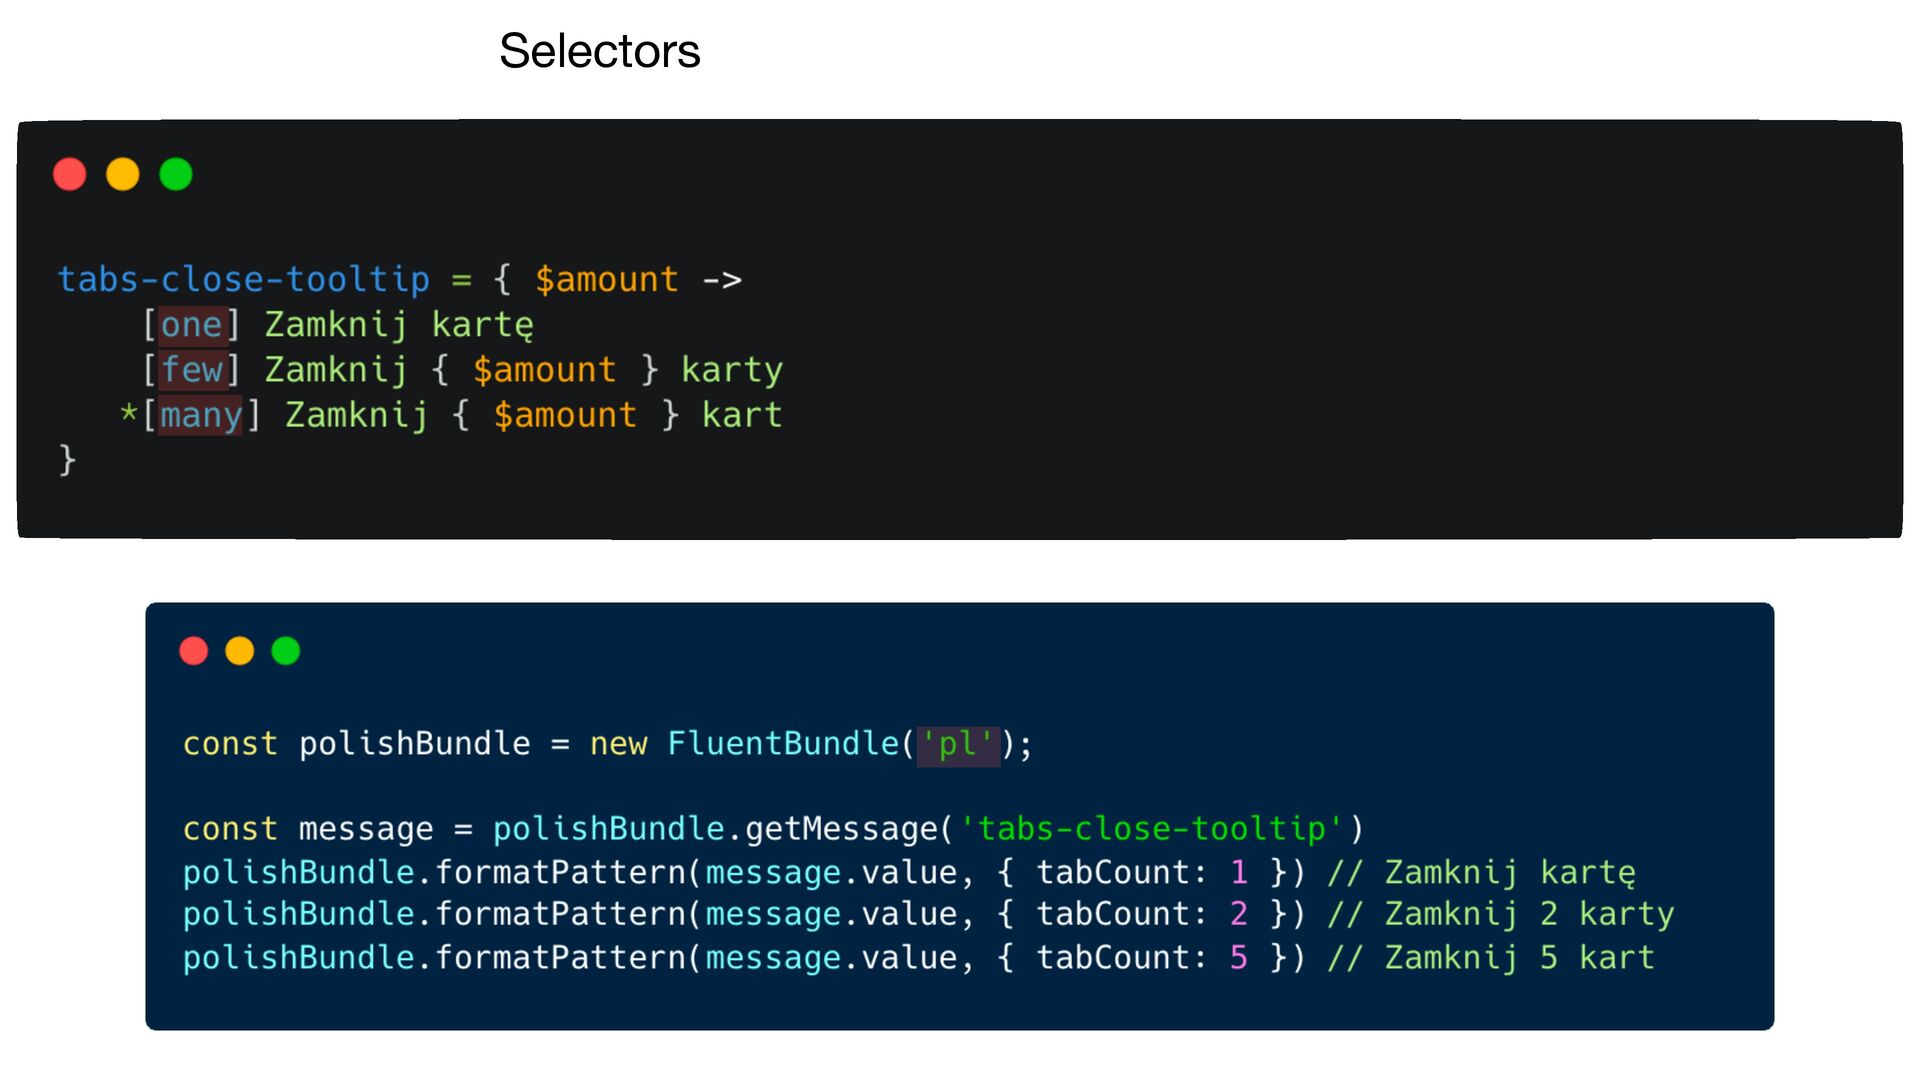Click the FluentBundle class name
The width and height of the screenshot is (1920, 1080).
click(783, 744)
